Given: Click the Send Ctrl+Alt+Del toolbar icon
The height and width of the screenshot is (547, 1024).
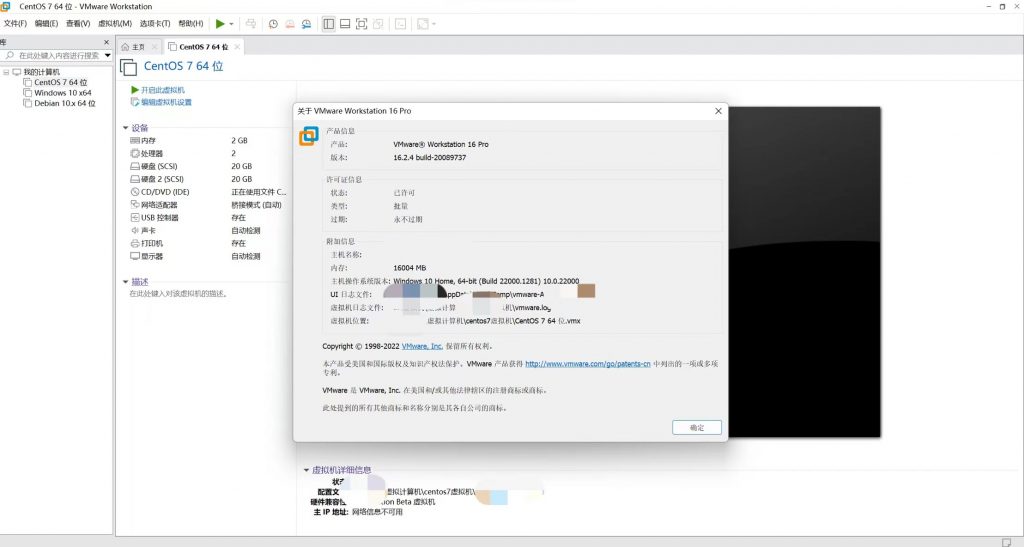Looking at the screenshot, I should tap(251, 23).
